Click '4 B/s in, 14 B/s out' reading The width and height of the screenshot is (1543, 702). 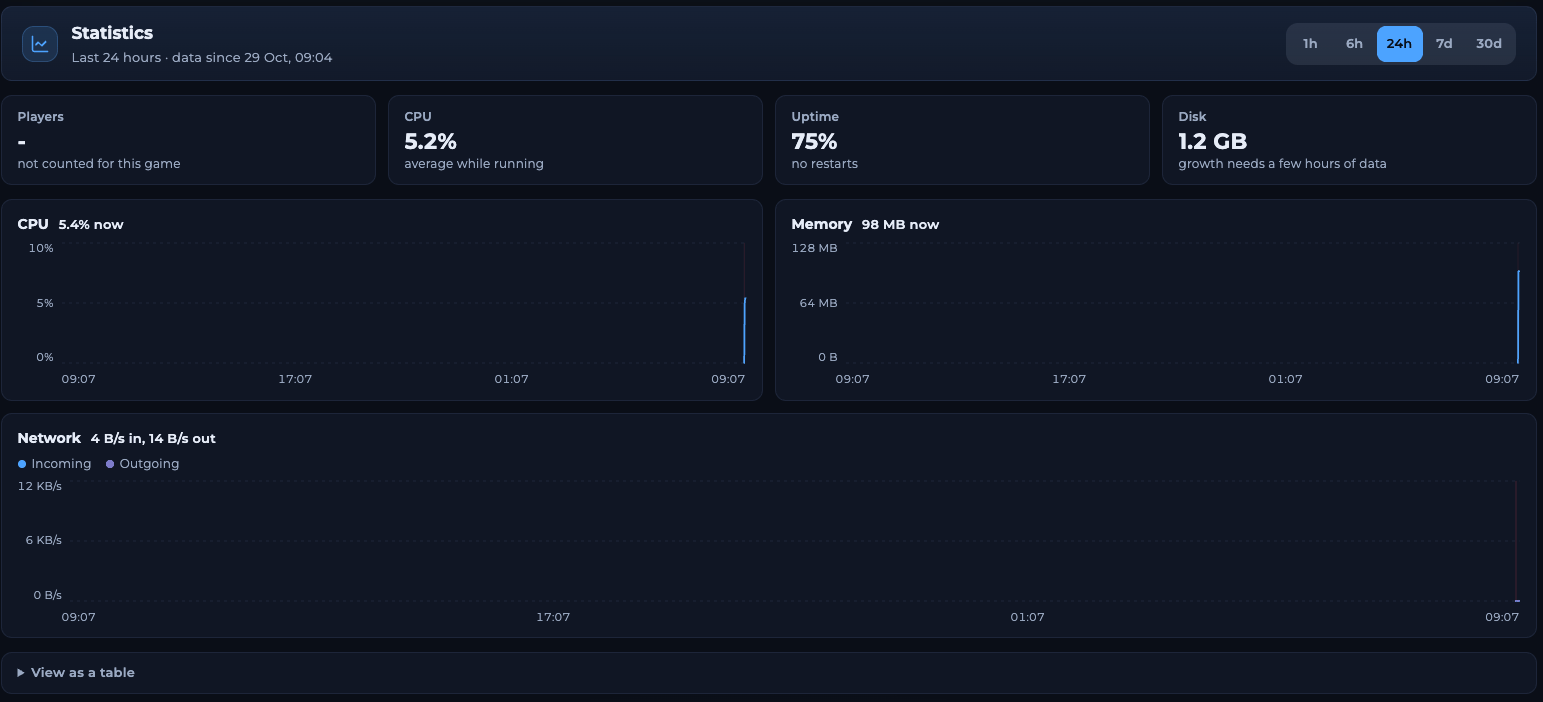[153, 439]
